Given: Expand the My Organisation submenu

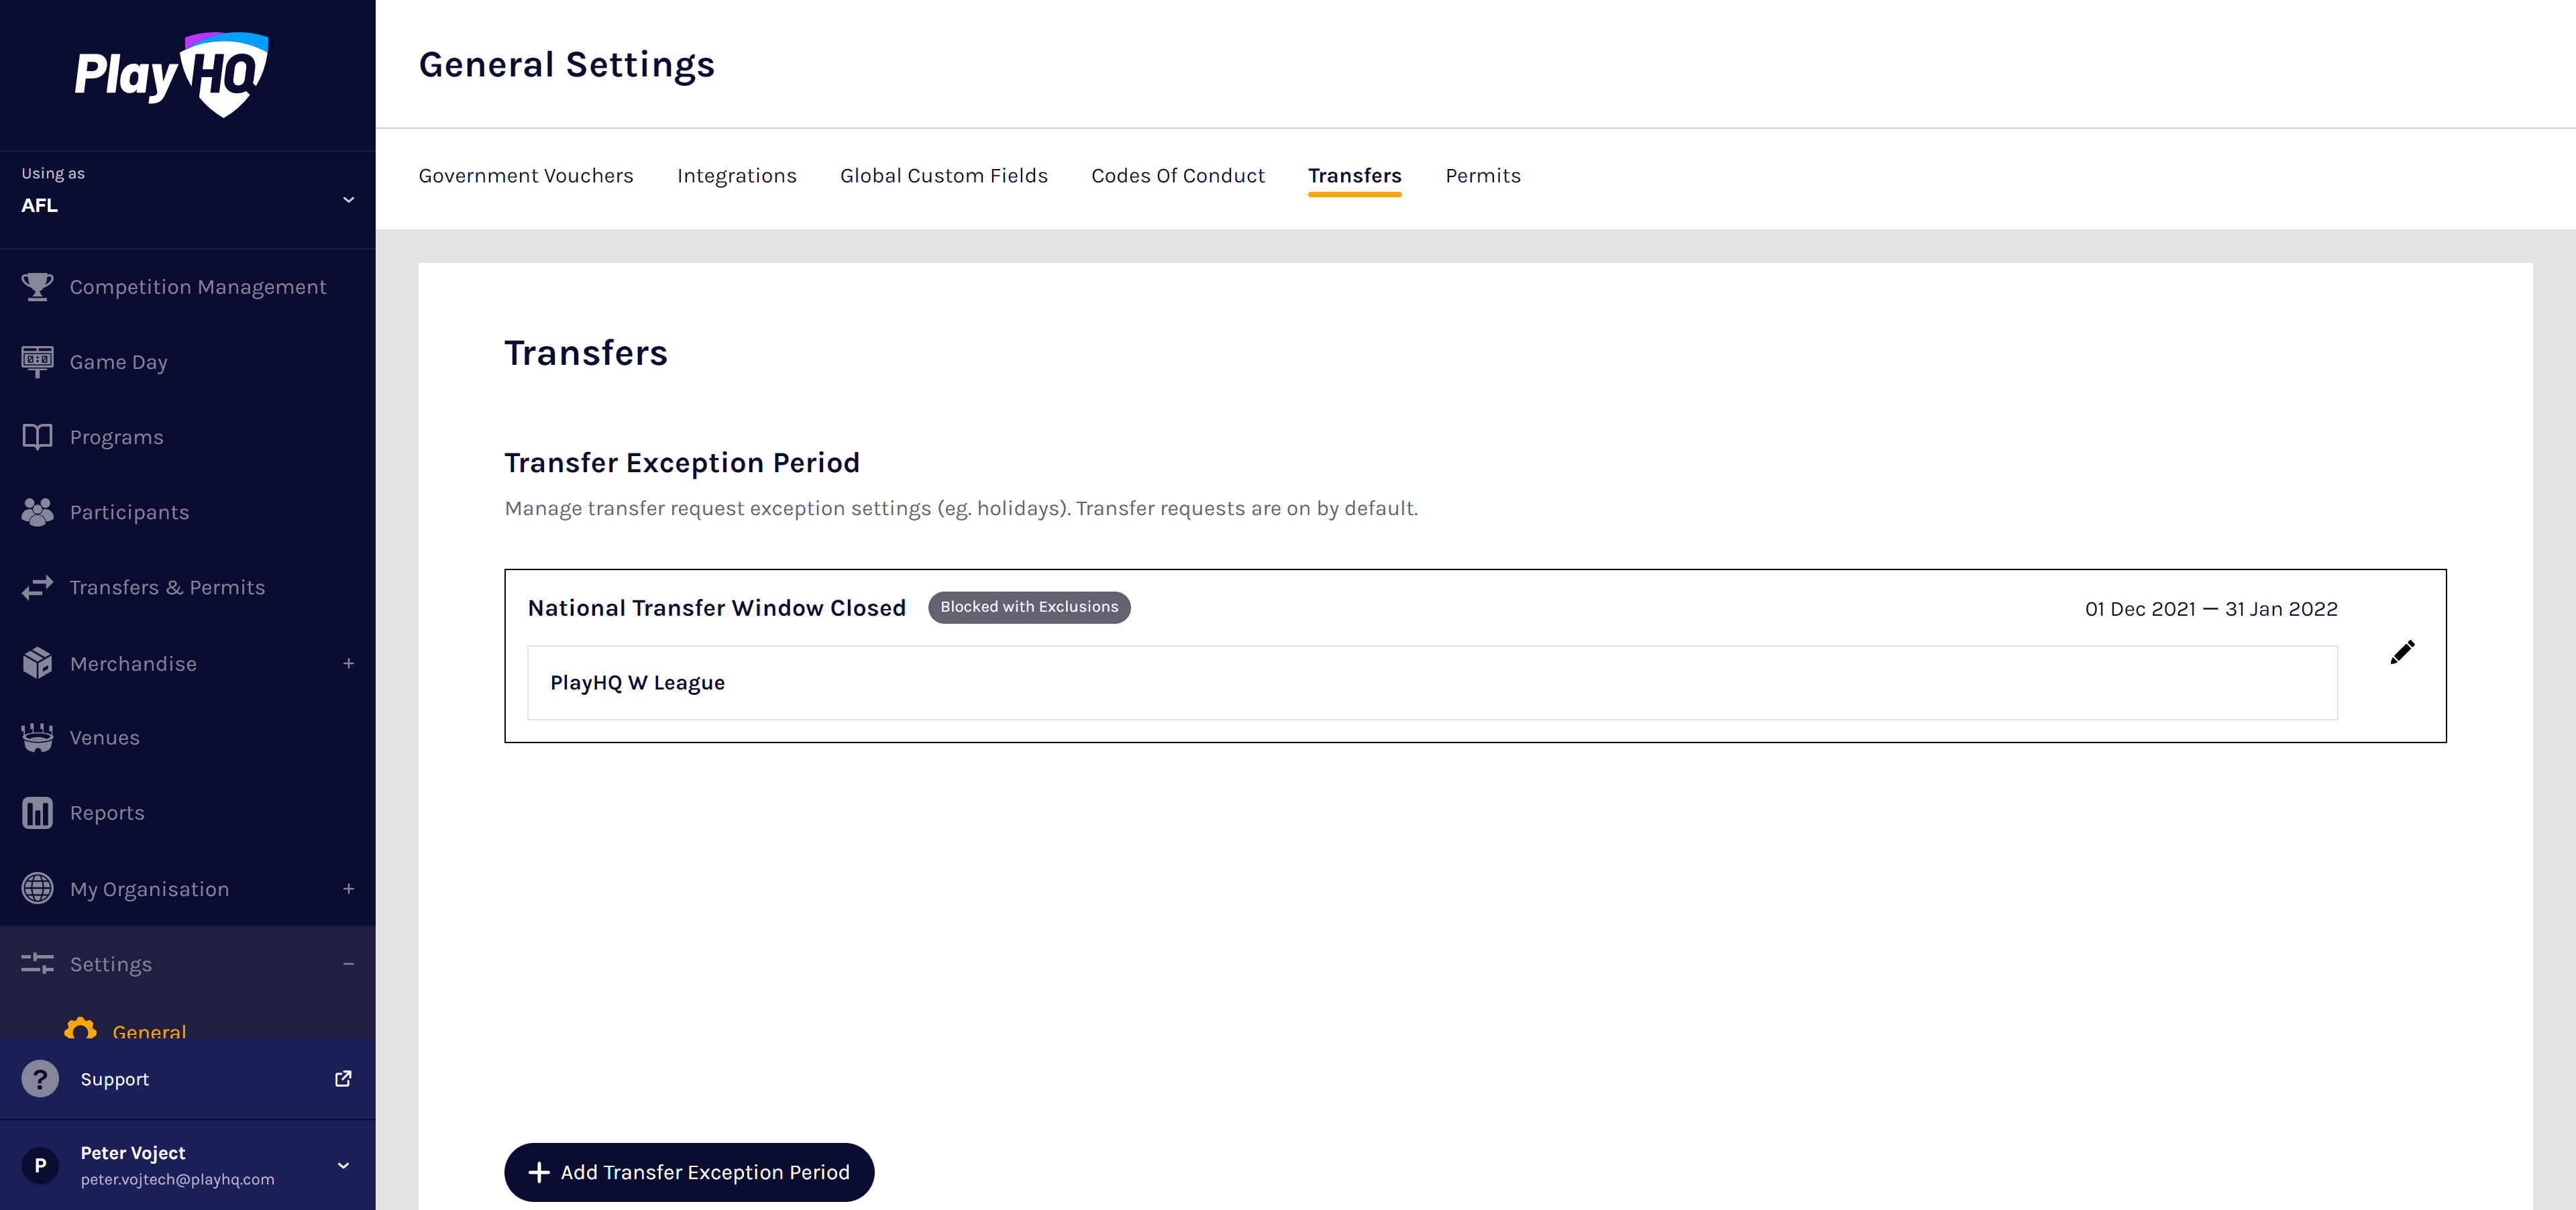Looking at the screenshot, I should point(348,888).
